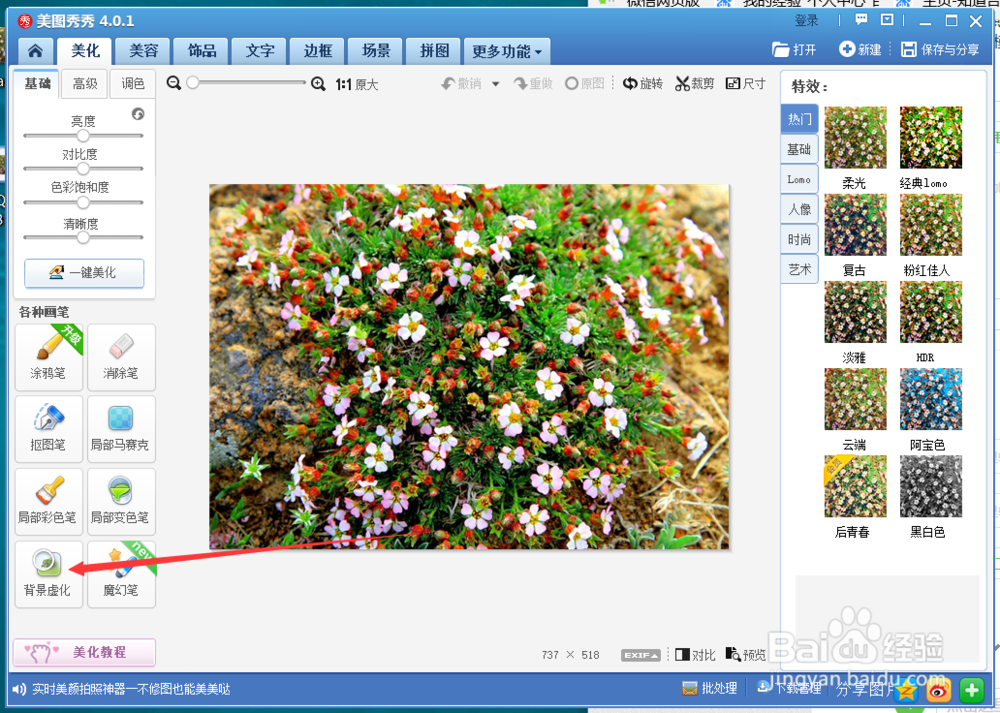Click the 尺寸 resize tool

click(746, 84)
